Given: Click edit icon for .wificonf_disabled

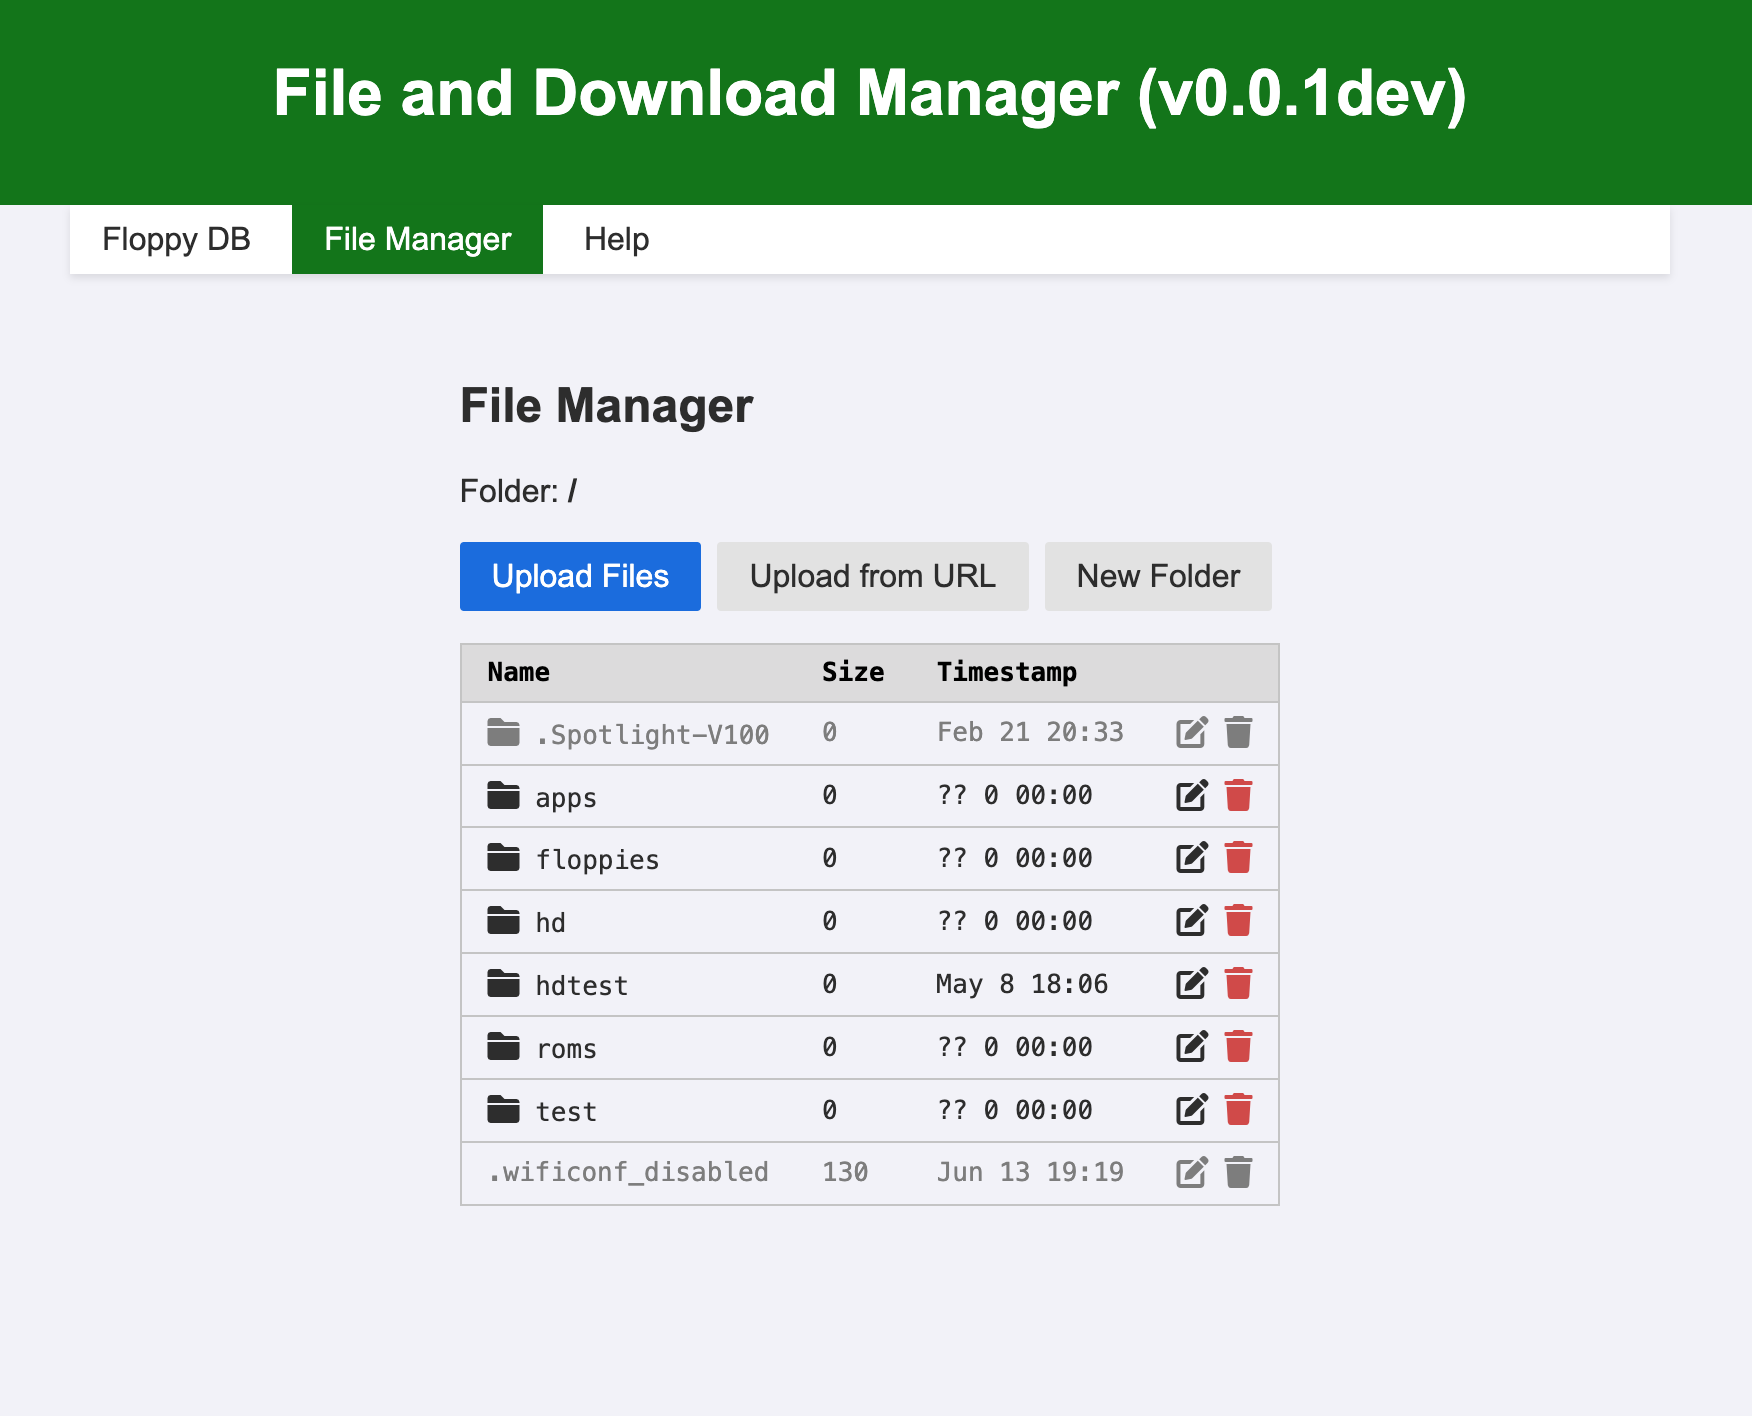Looking at the screenshot, I should pos(1191,1173).
